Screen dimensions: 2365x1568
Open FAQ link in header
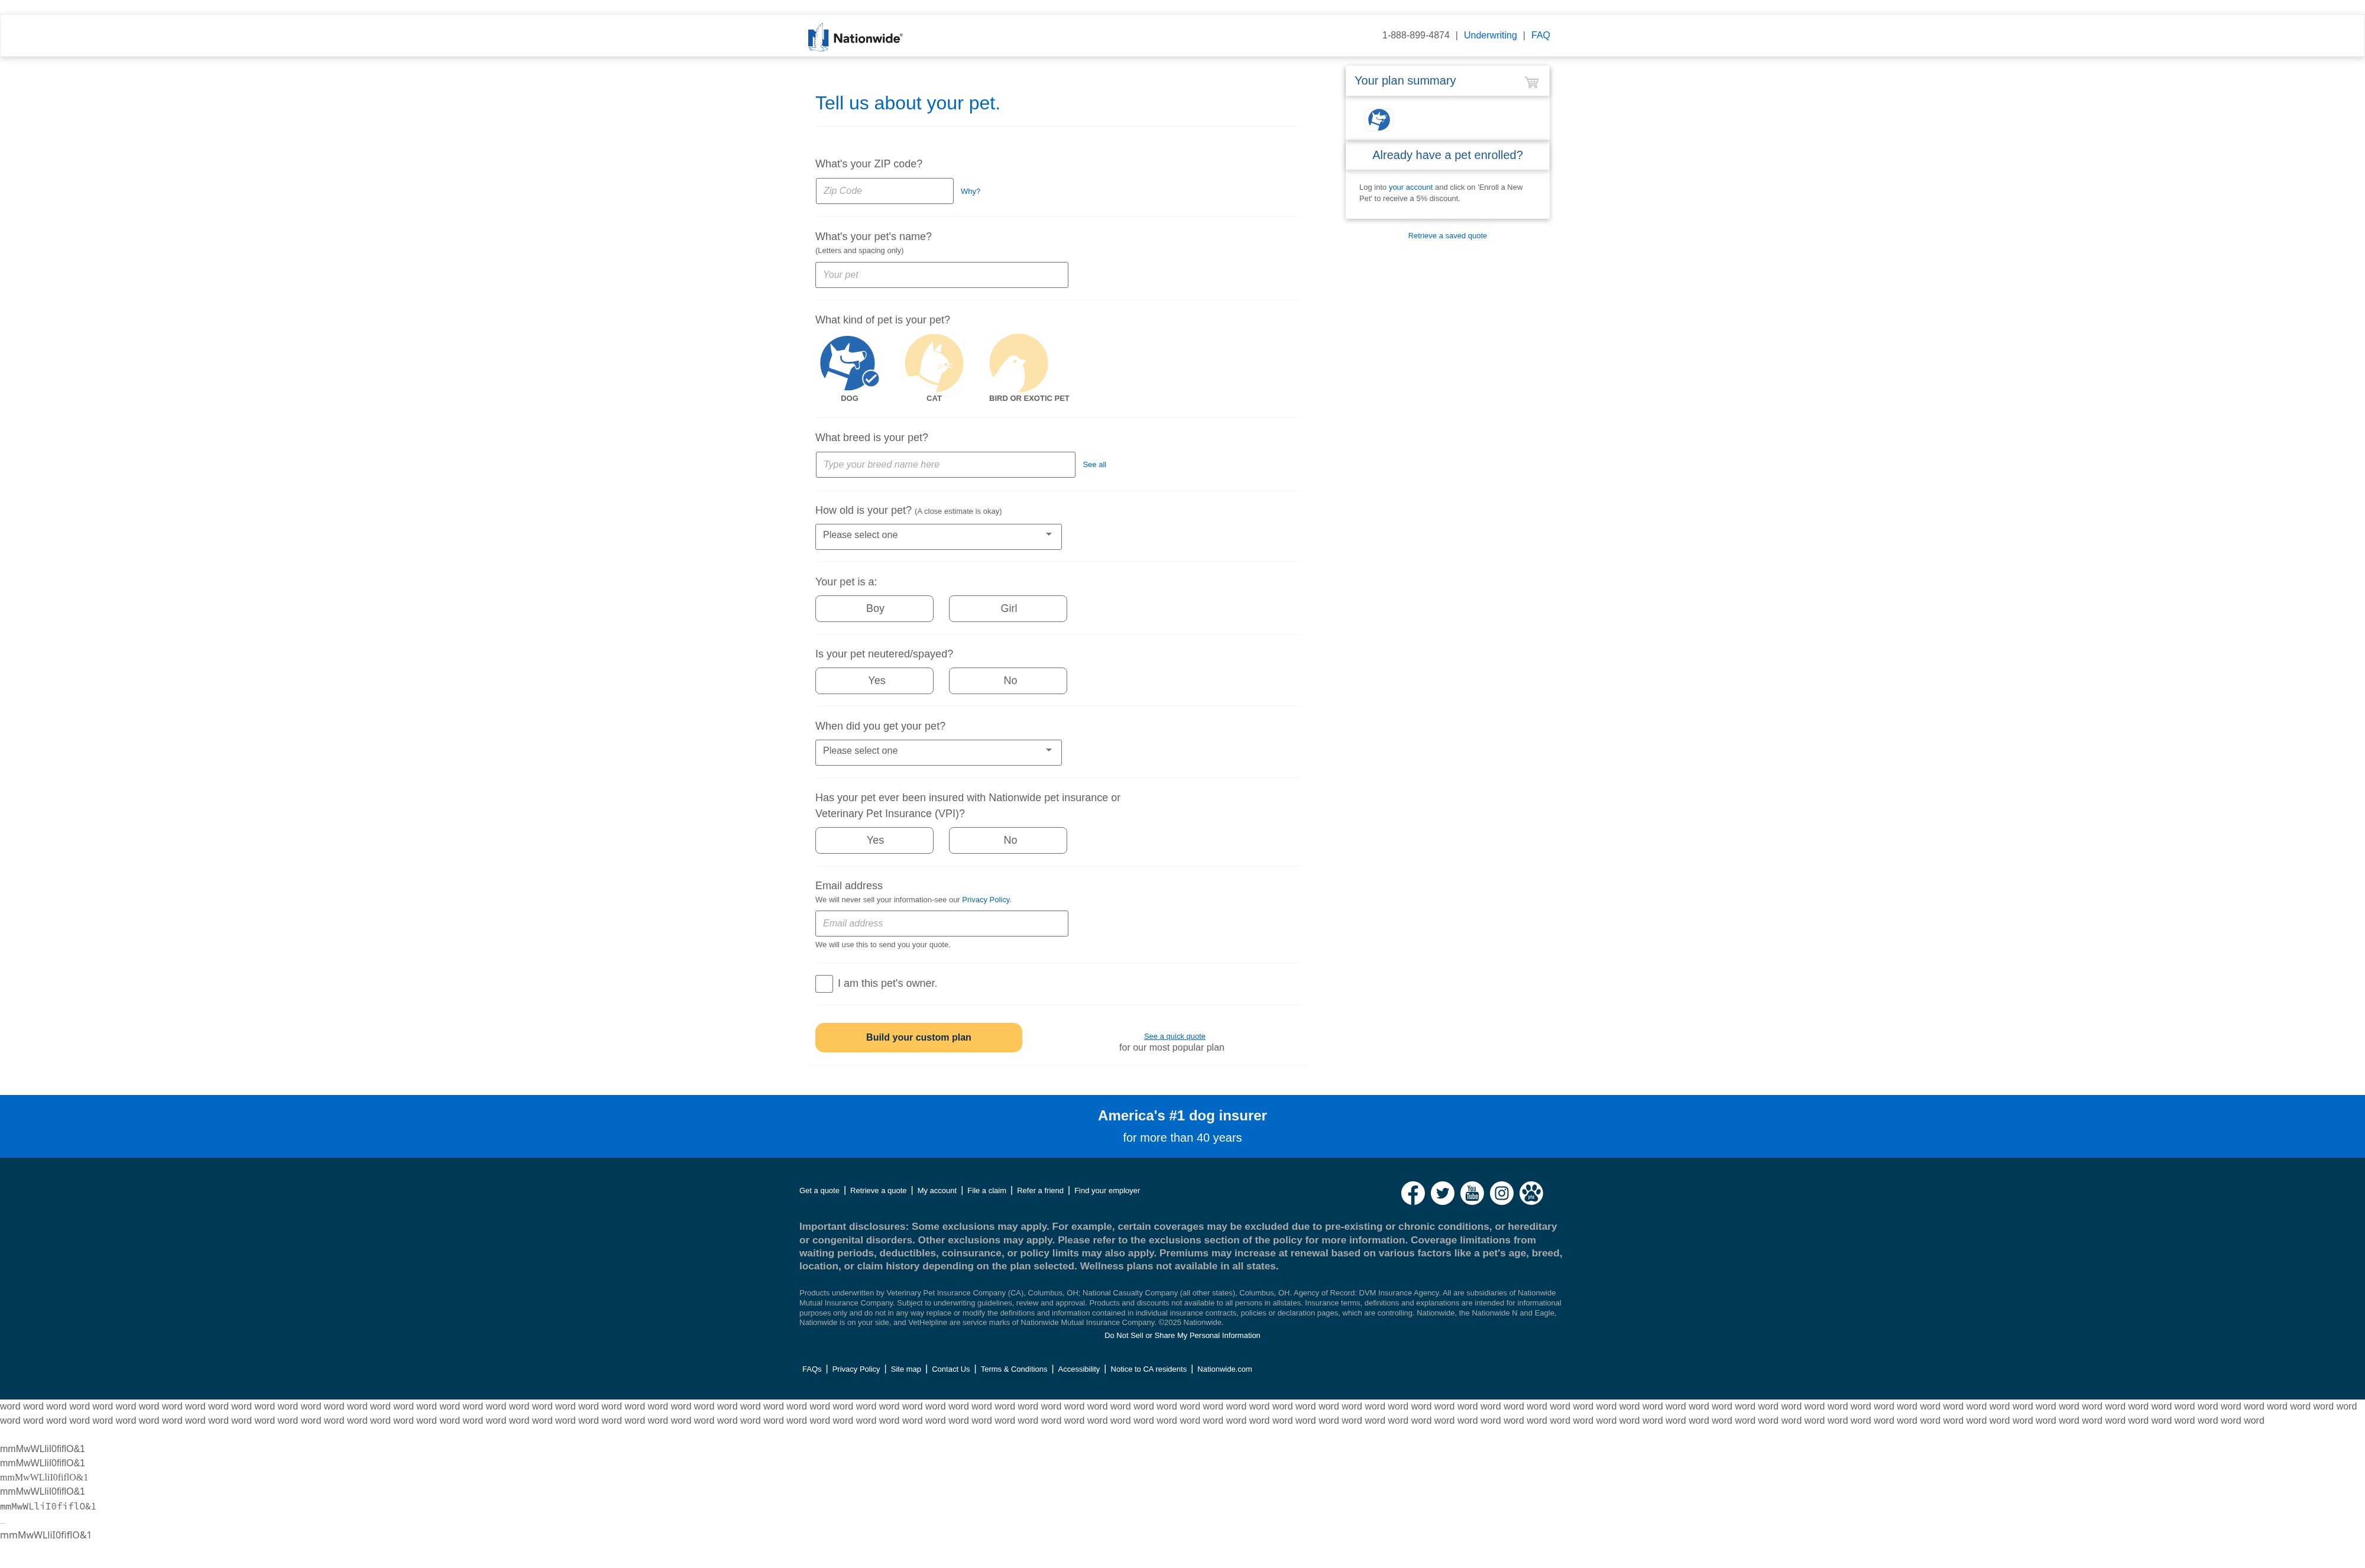click(1540, 35)
